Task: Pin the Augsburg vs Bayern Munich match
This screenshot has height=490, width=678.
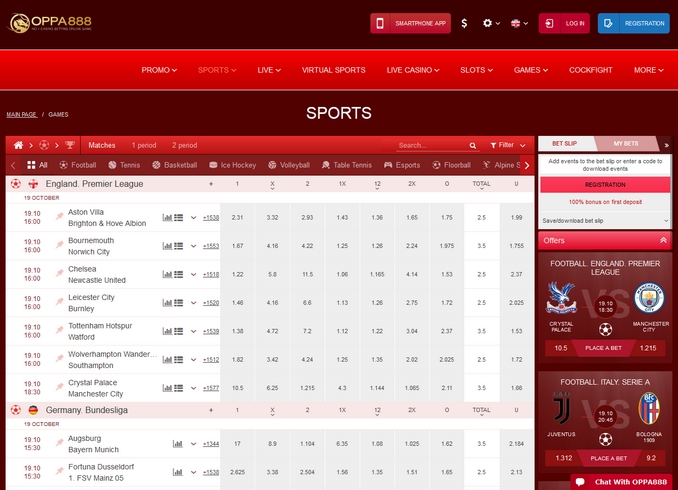Action: point(59,443)
